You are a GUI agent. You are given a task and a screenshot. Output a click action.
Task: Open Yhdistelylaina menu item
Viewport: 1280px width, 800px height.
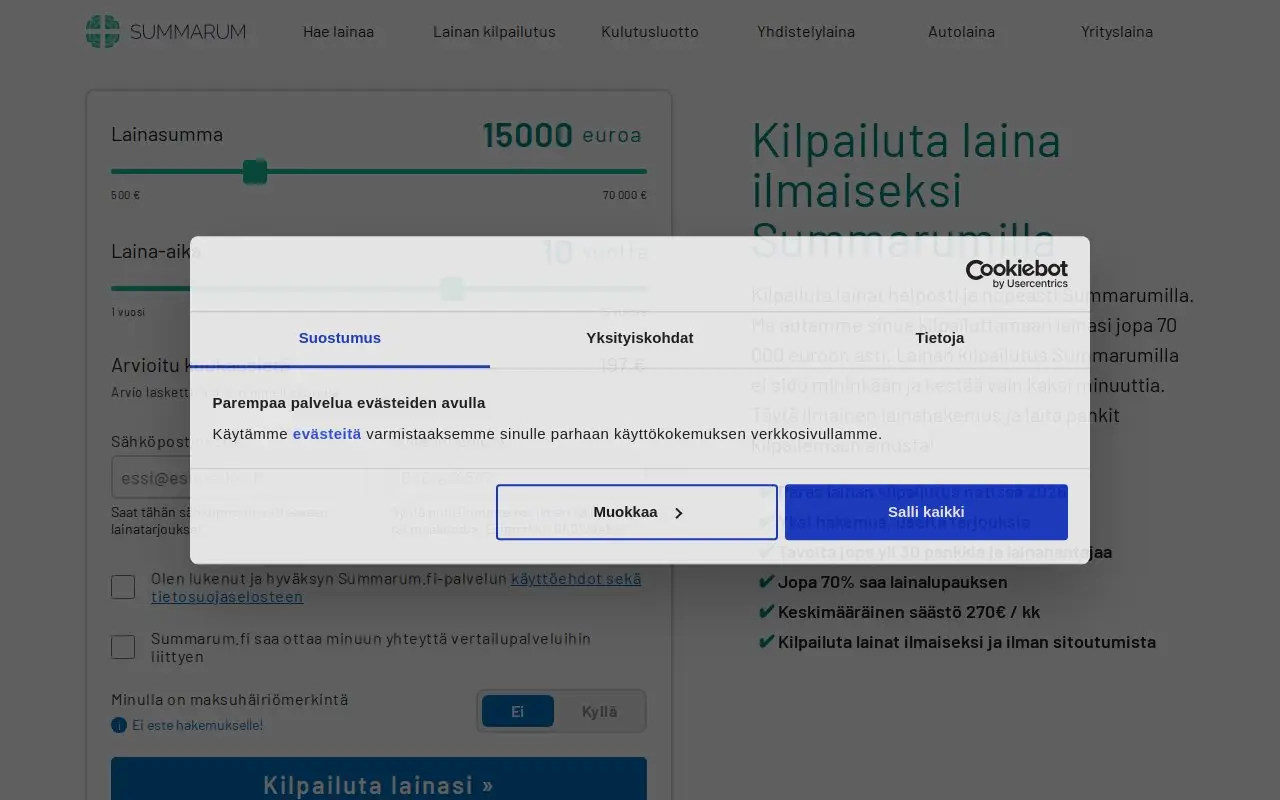click(806, 31)
